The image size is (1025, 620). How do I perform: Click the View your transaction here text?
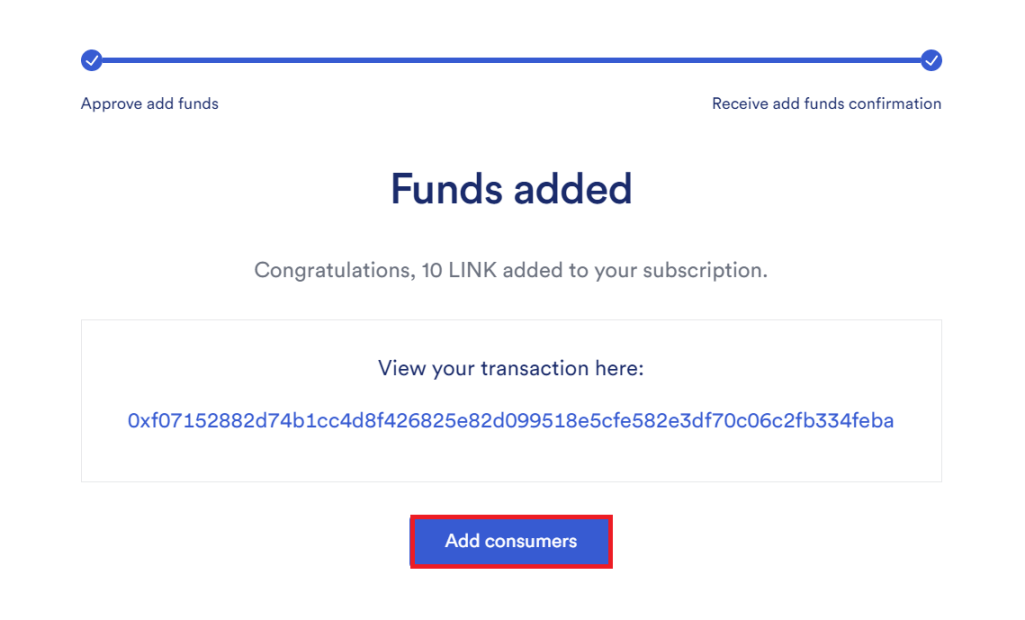[511, 368]
